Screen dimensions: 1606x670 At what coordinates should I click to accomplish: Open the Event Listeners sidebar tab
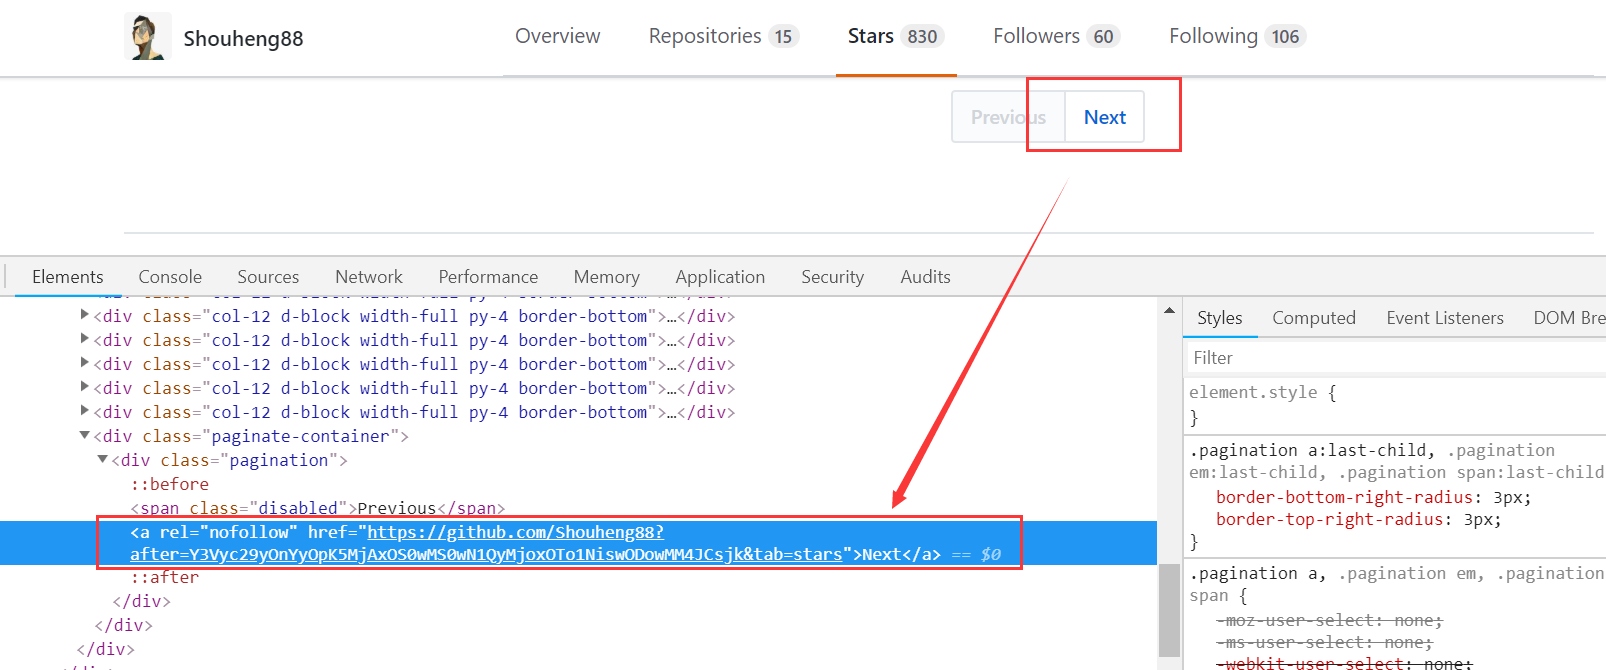coord(1445,318)
